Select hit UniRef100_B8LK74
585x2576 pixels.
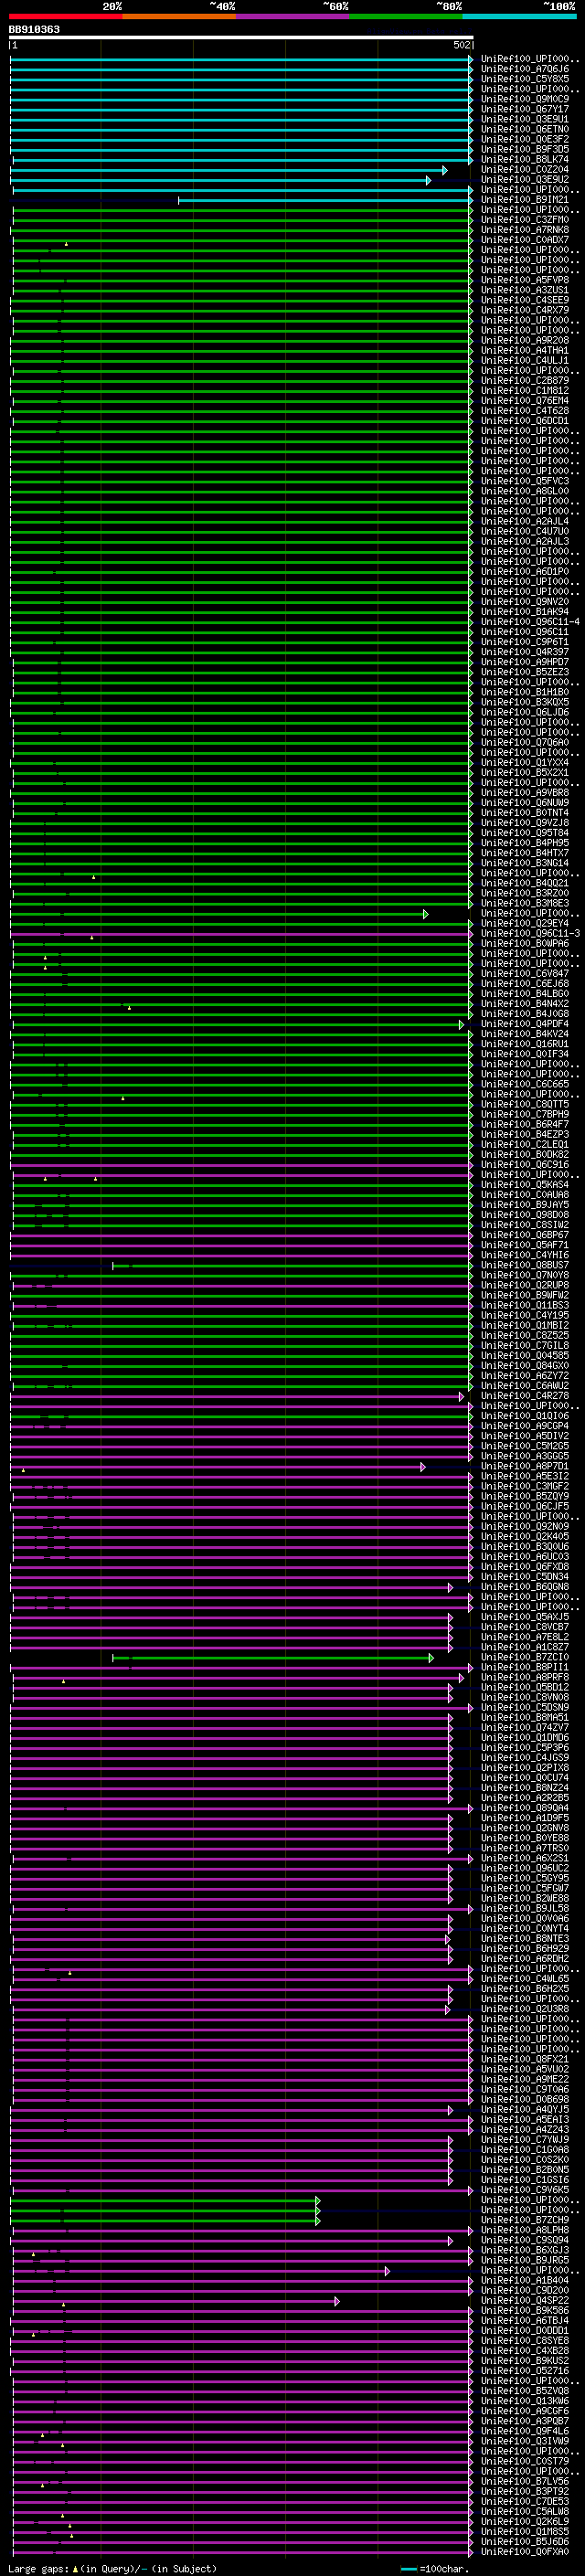[525, 159]
